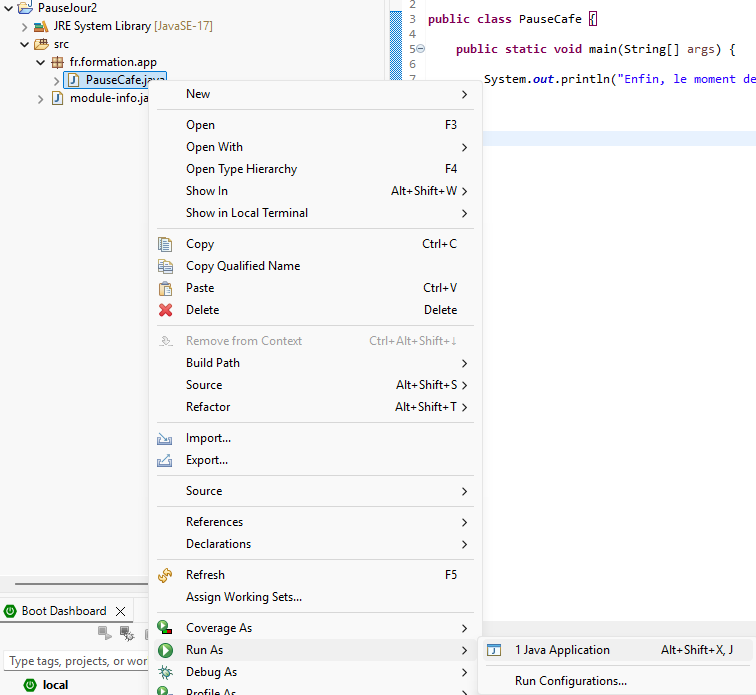
Task: Click the Debug As bug icon
Action: 166,672
